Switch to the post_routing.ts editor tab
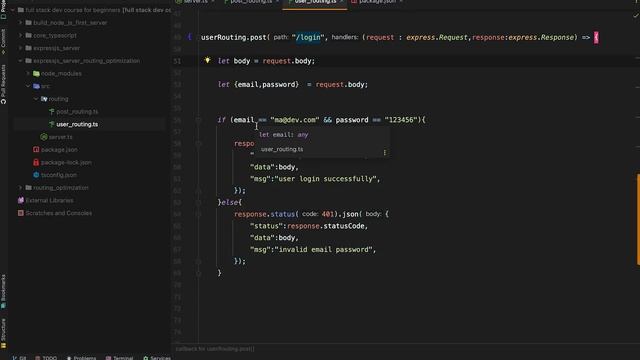This screenshot has height=360, width=640. click(251, 2)
